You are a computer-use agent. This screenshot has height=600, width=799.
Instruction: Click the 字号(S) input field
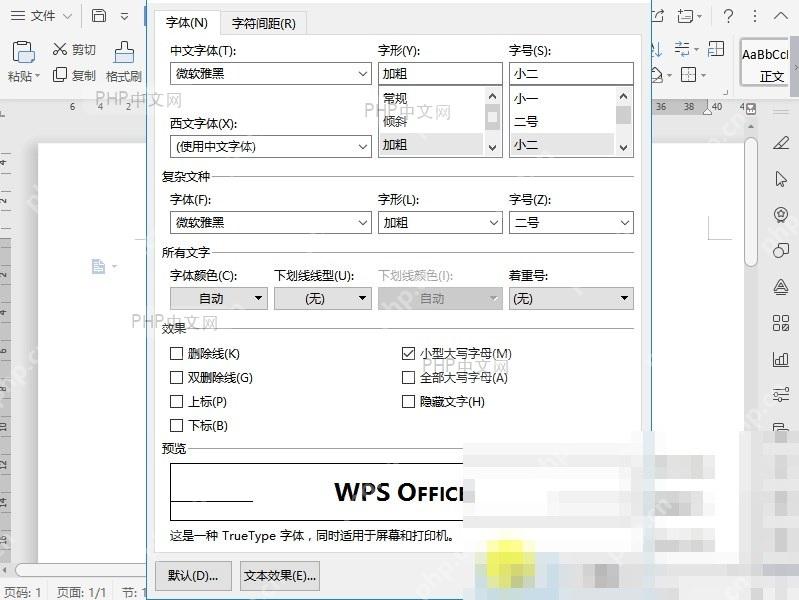(x=571, y=73)
